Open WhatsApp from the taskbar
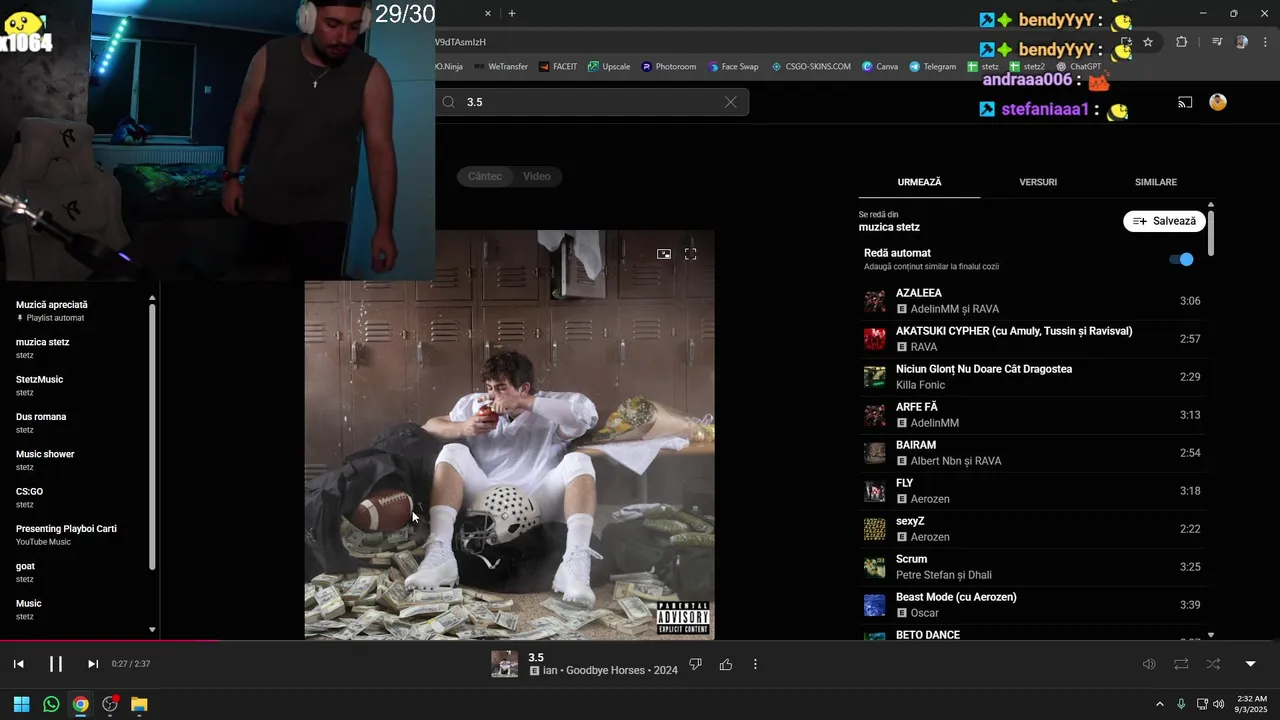Screen dimensions: 1280x720 coord(51,704)
